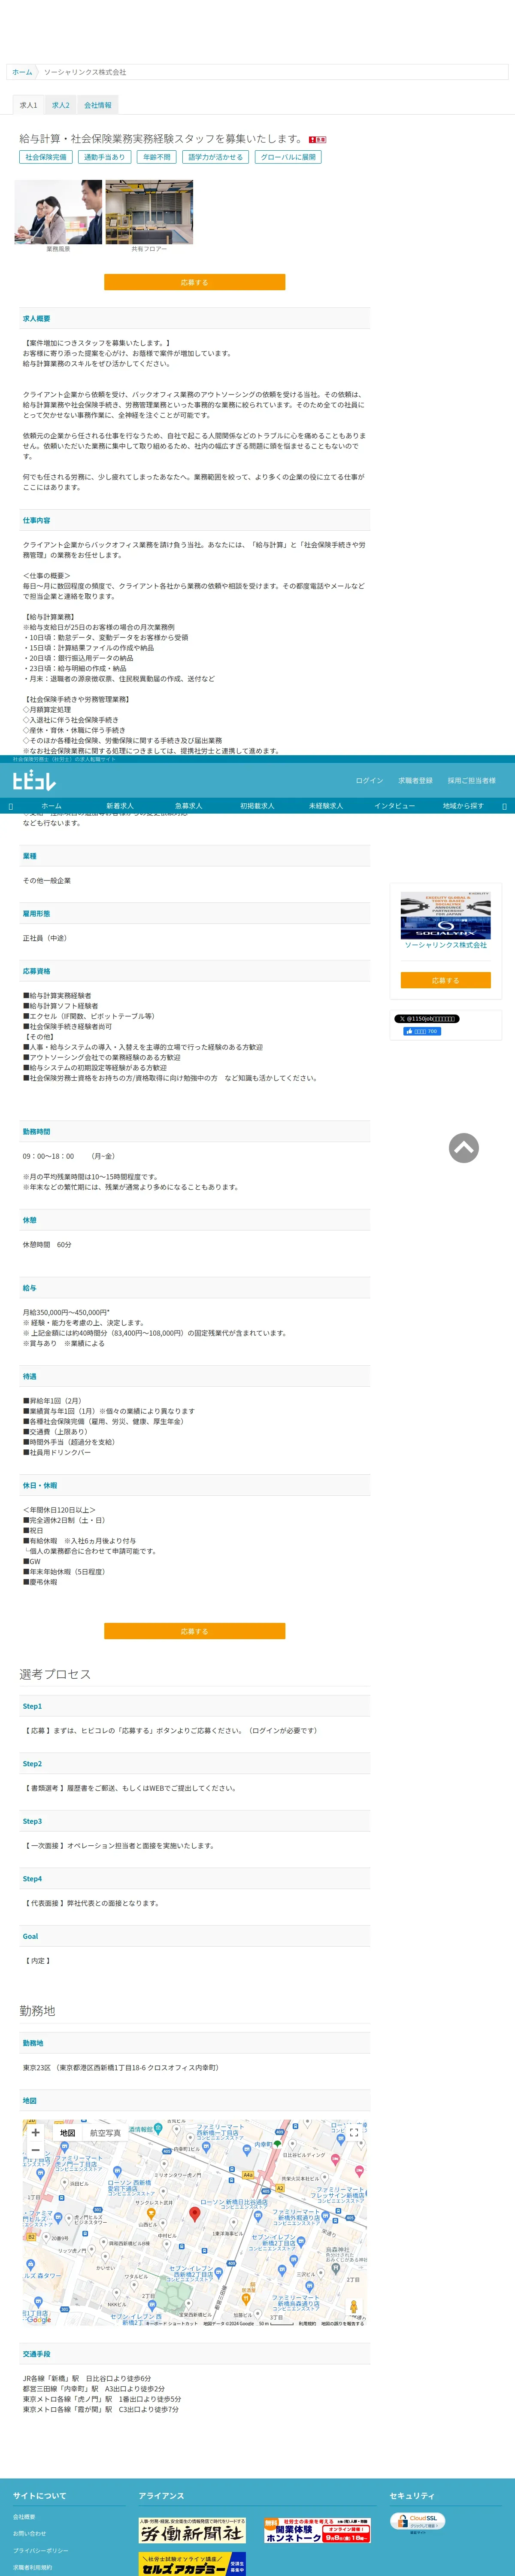
Task: Open the お問い合わせ footer link
Action: [x=29, y=2534]
